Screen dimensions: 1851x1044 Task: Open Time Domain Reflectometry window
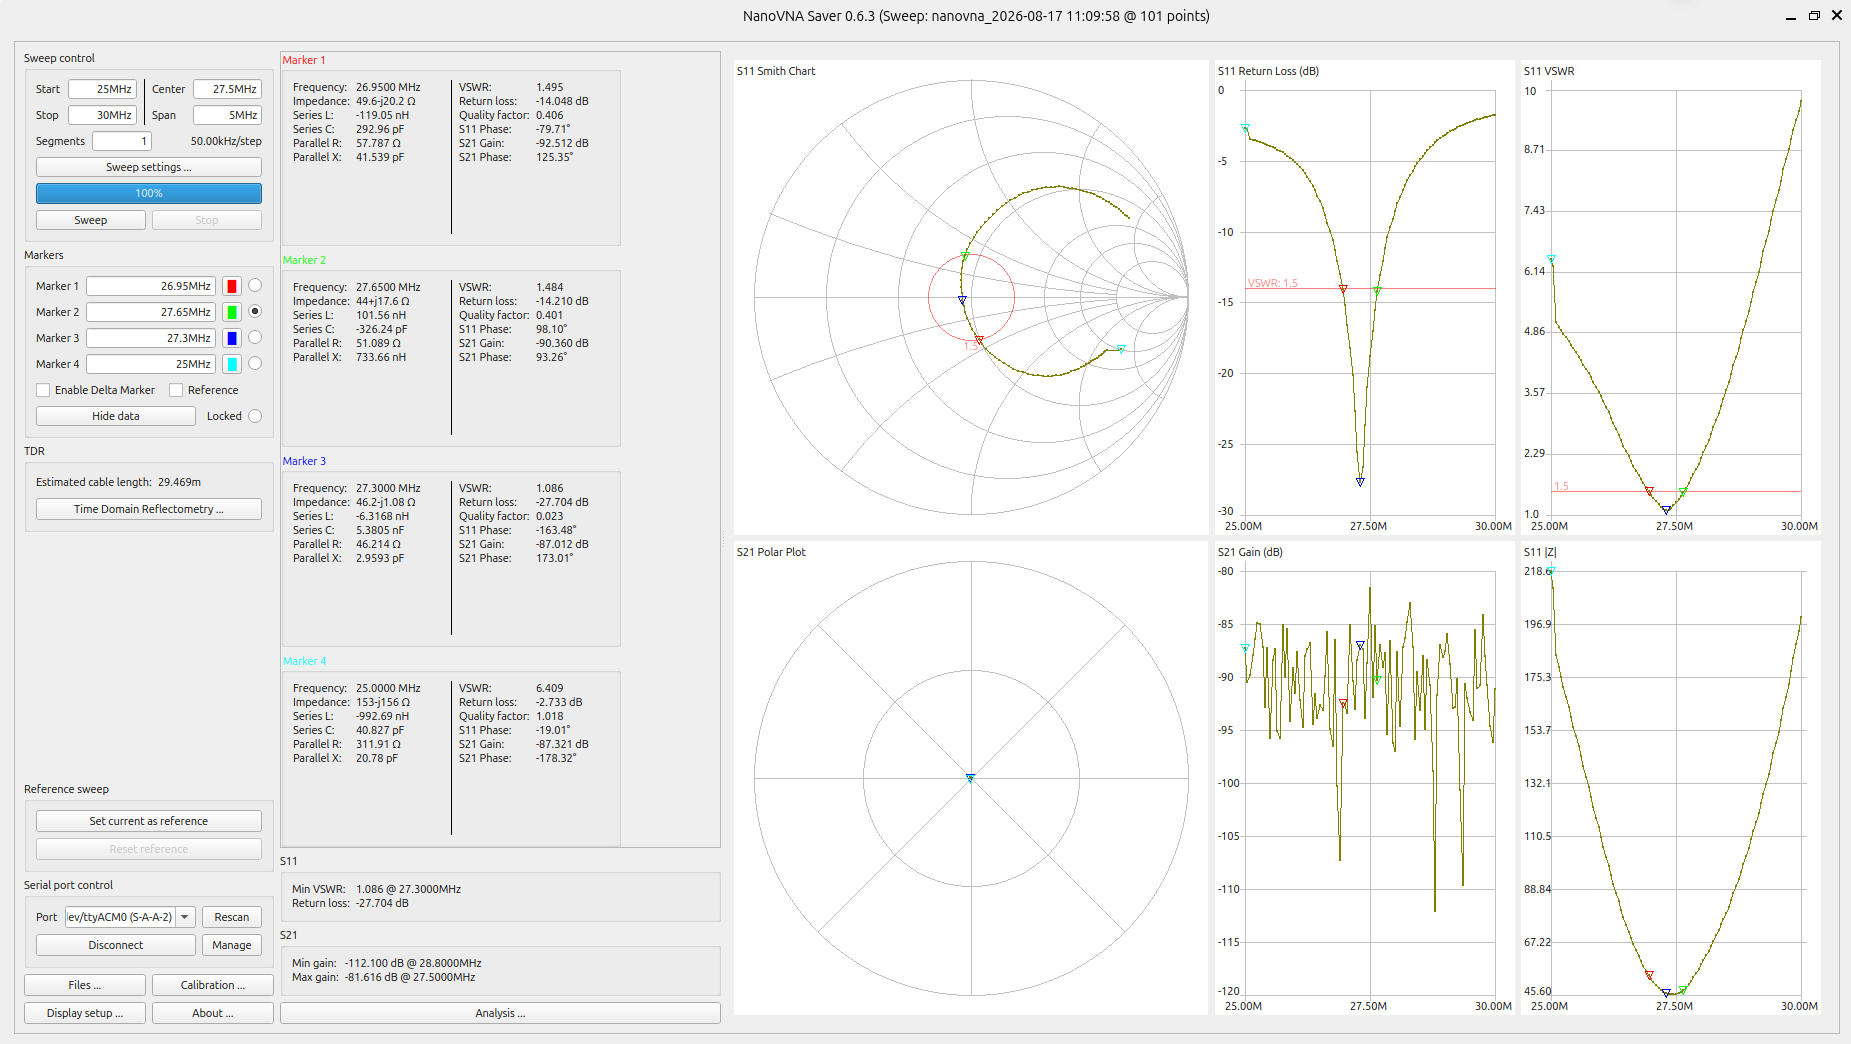pos(149,509)
